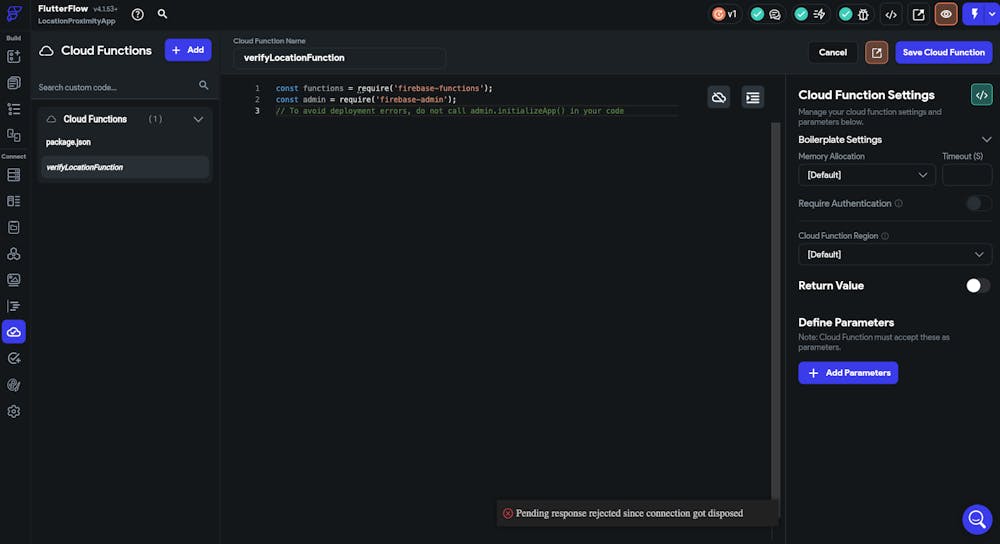Click the search magnifier in custom code search
This screenshot has width=1000, height=544.
[x=203, y=85]
